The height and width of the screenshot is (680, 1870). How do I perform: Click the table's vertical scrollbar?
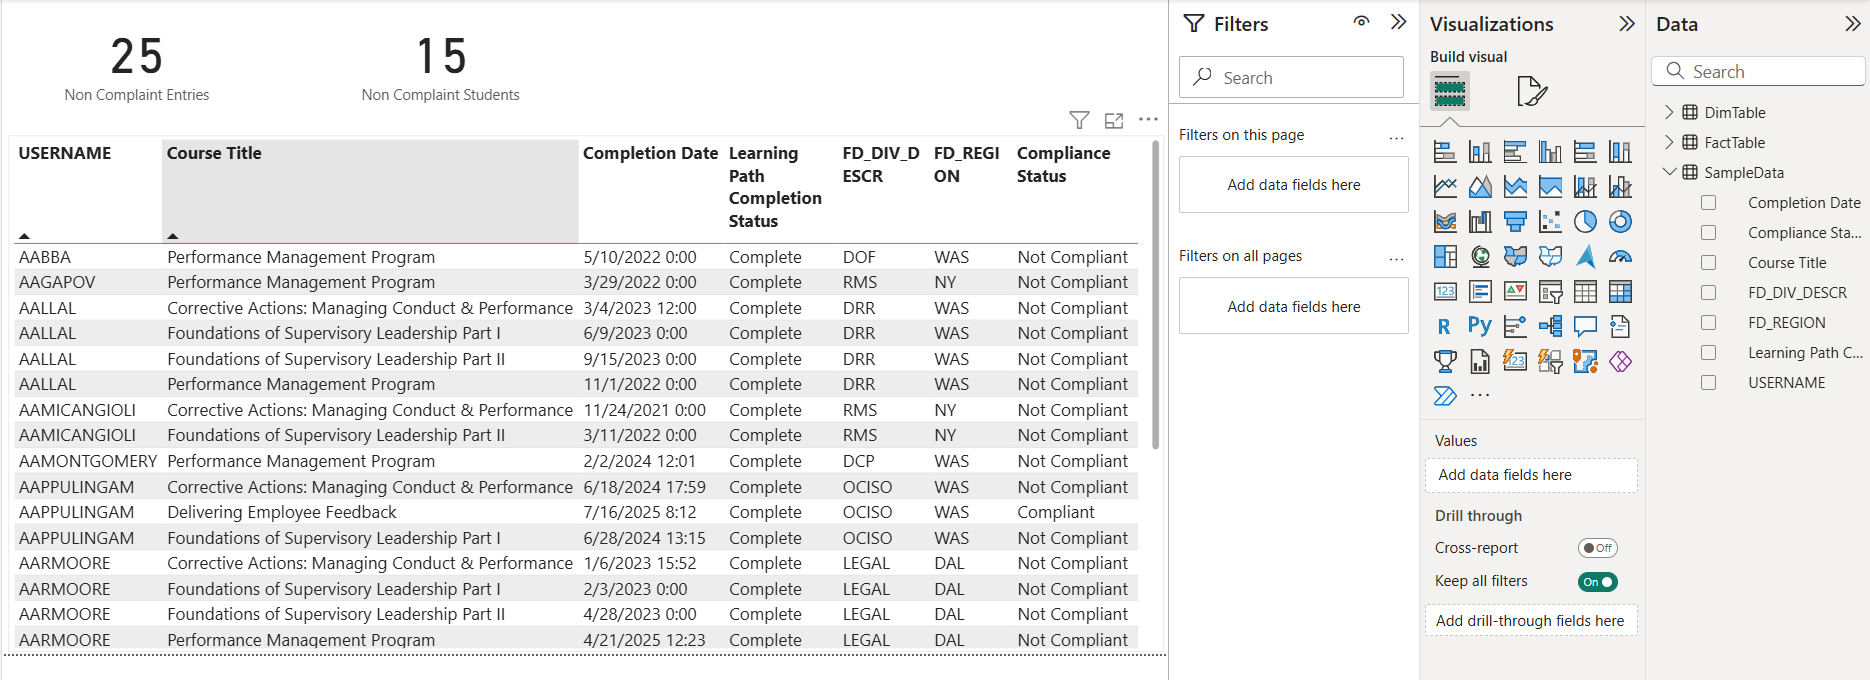coord(1156,295)
